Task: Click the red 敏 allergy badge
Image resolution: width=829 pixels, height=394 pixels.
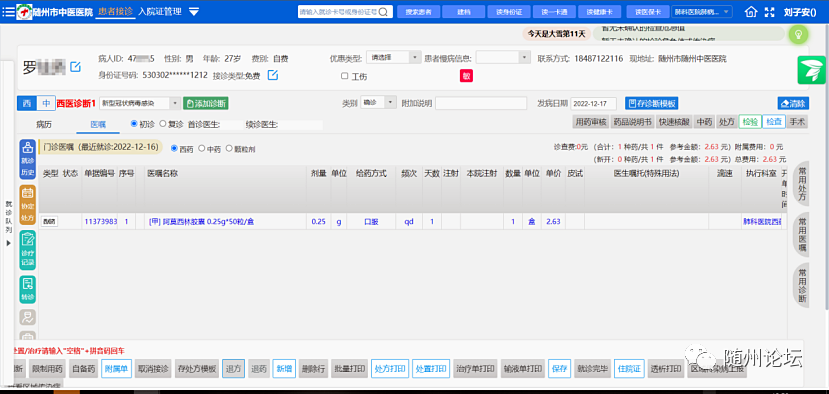Action: pos(466,76)
